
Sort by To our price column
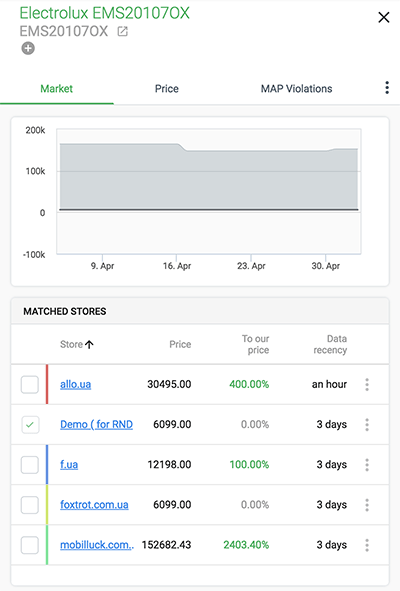tap(256, 344)
